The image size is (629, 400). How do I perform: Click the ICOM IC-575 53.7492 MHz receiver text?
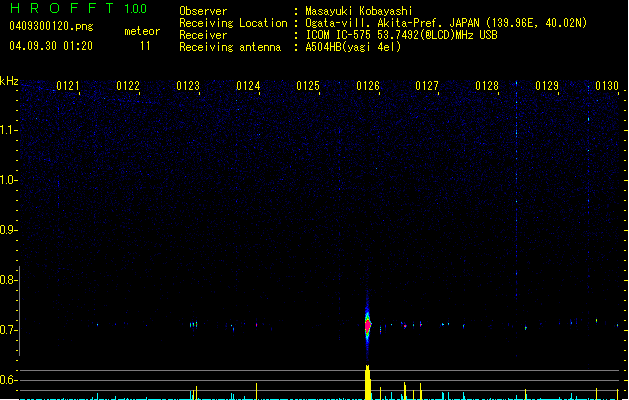pos(401,35)
